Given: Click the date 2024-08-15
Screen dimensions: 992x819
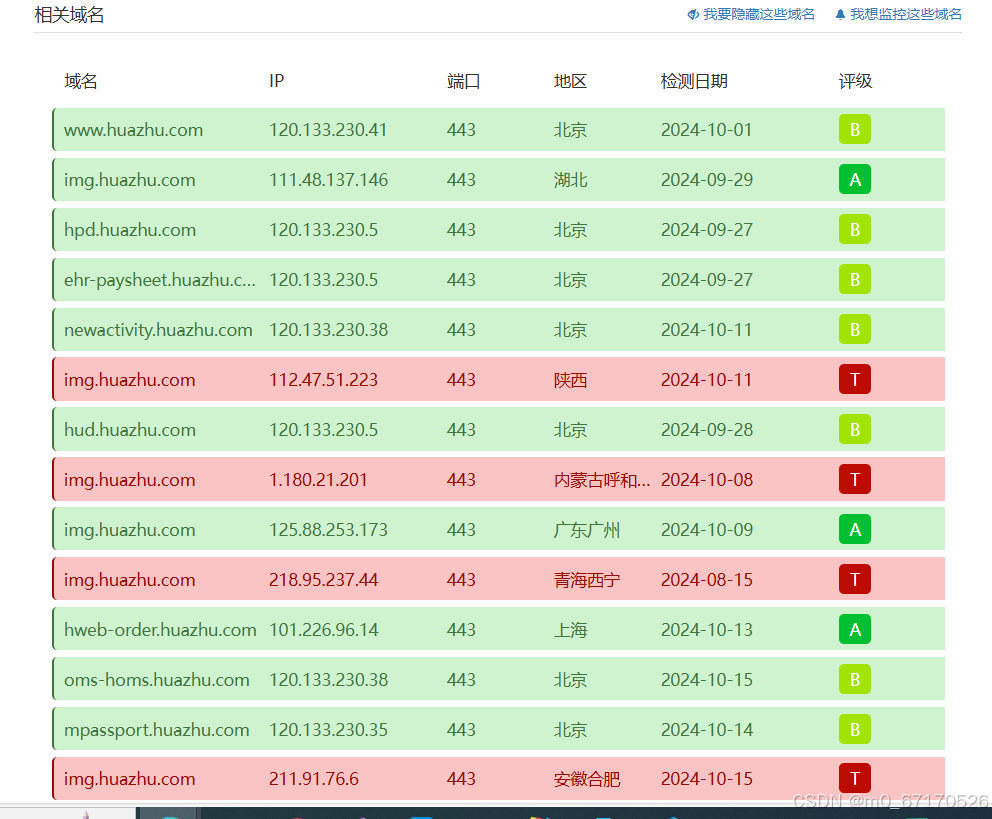Looking at the screenshot, I should tap(707, 579).
